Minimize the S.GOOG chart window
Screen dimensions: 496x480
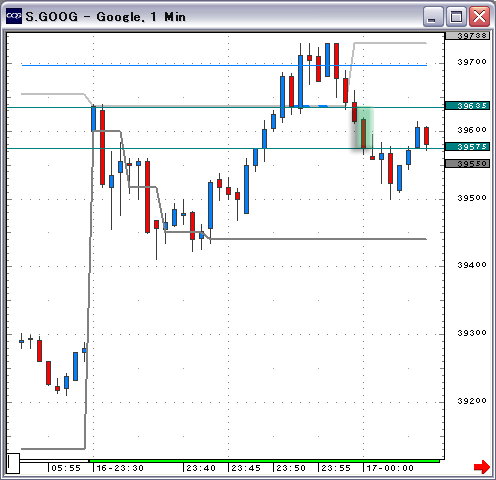click(x=432, y=16)
